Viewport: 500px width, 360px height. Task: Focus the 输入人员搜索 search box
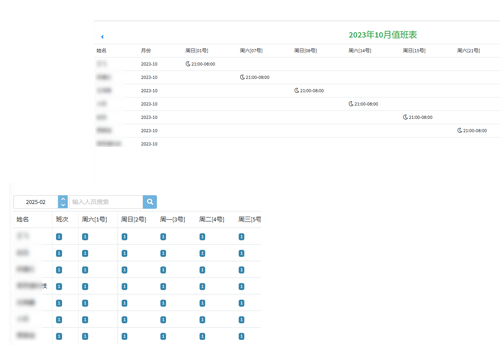coord(106,202)
